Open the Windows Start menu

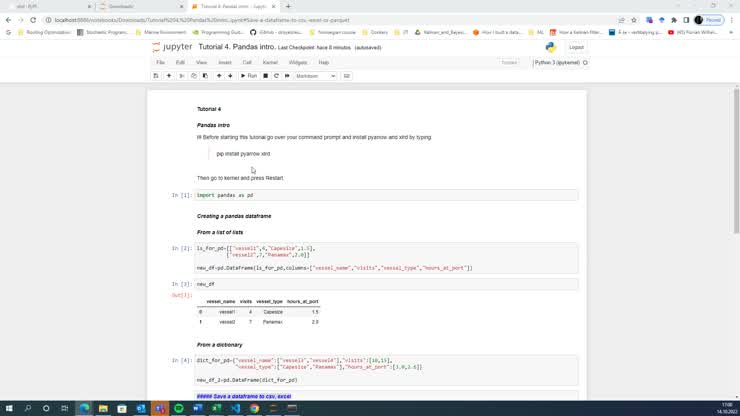click(9, 408)
